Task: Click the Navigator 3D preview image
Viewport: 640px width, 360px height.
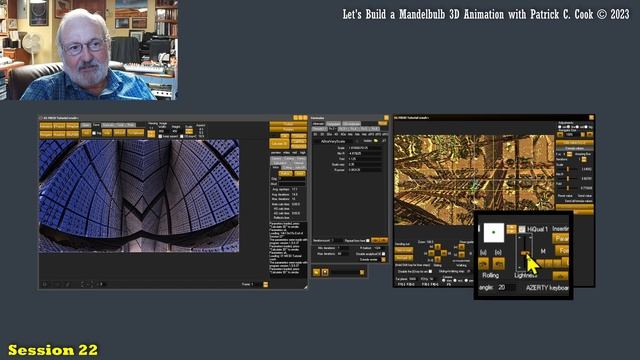Action: coord(474,180)
